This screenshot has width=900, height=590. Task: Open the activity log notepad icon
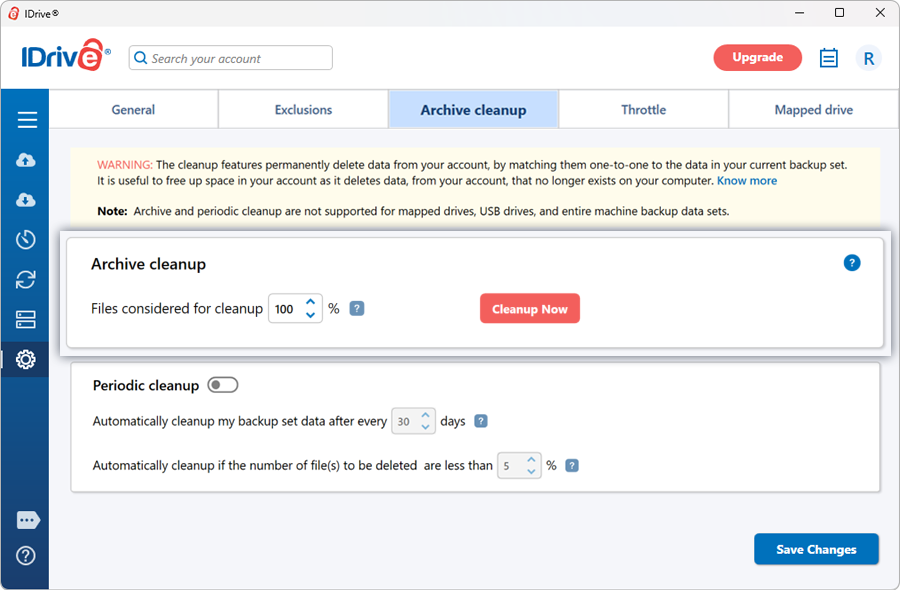(x=828, y=58)
